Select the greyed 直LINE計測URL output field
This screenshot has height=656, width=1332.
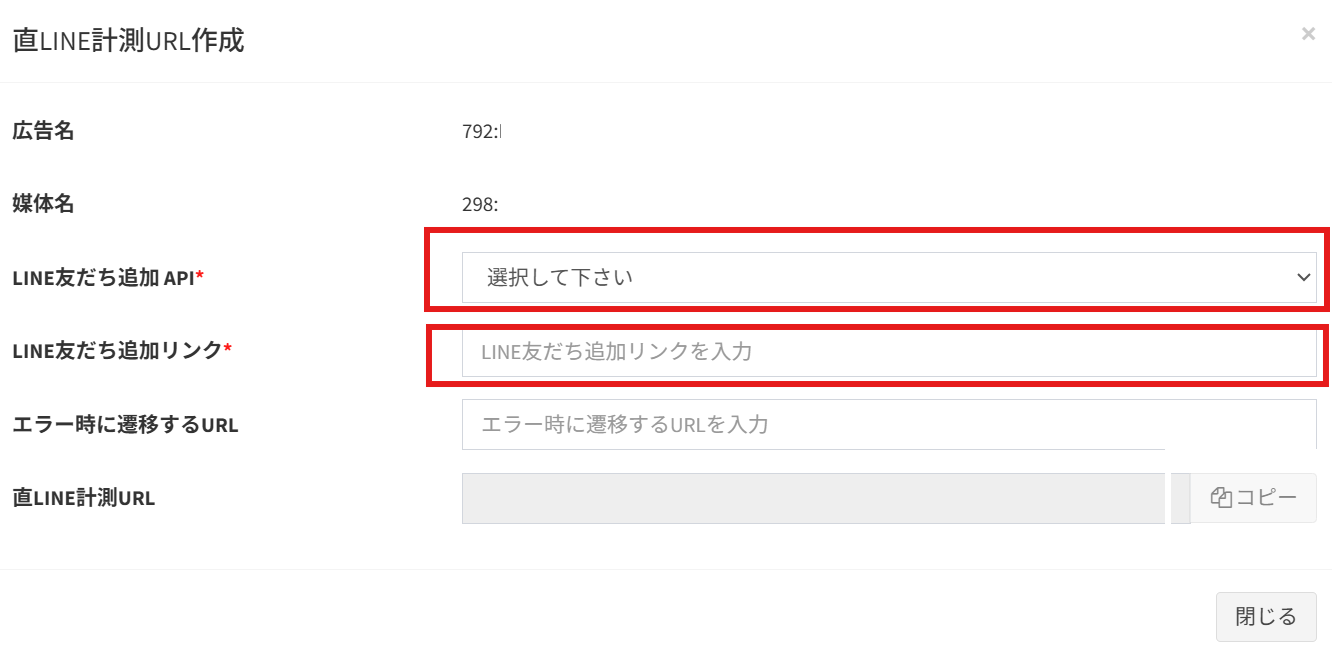pos(814,498)
